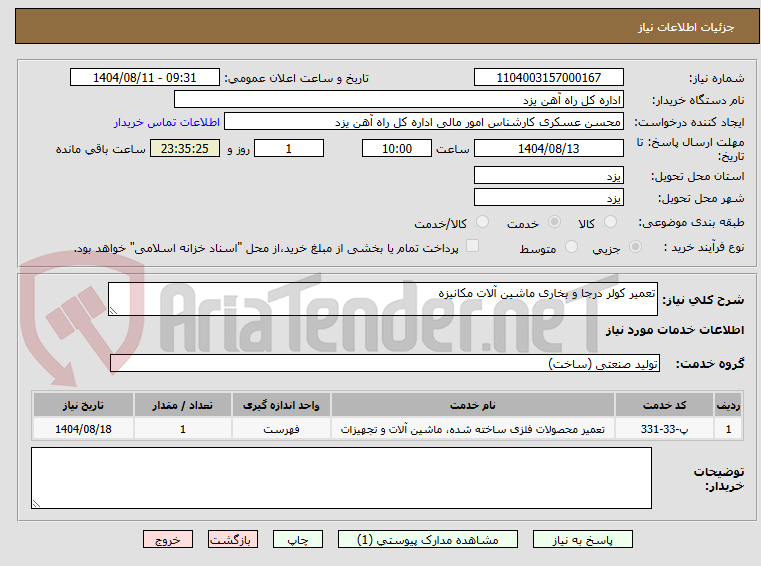Select the متوسط purchase type radio

pos(572,247)
